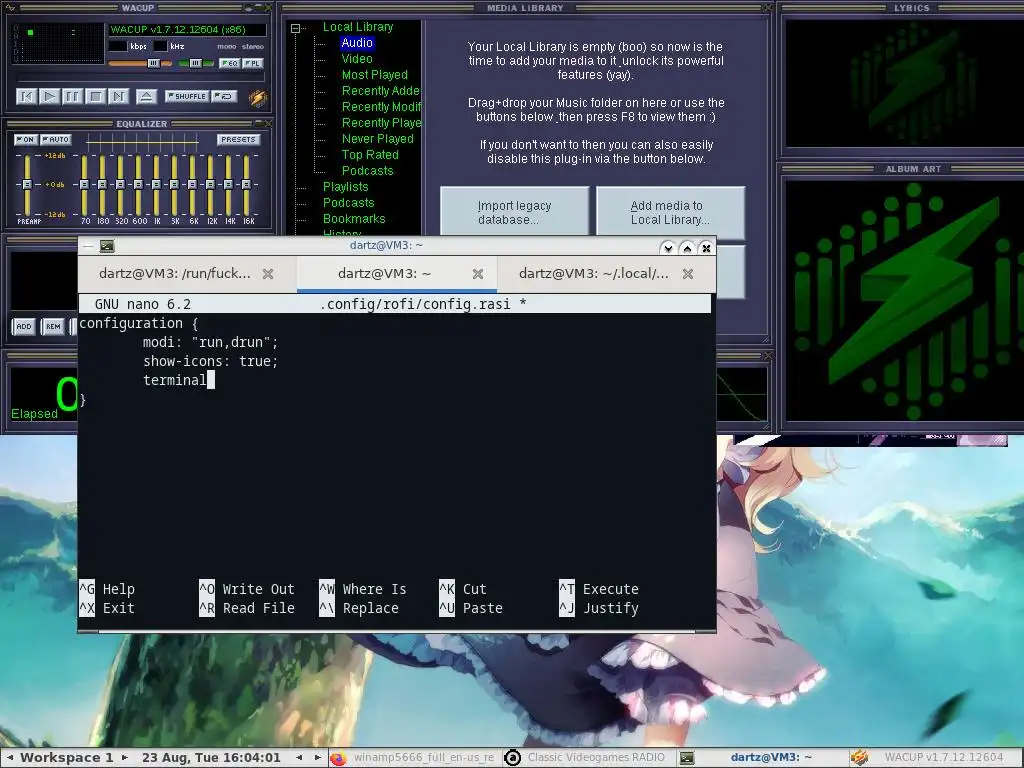The height and width of the screenshot is (768, 1024).
Task: Close the dartz@VM3: ~ terminal tab
Action: point(478,274)
